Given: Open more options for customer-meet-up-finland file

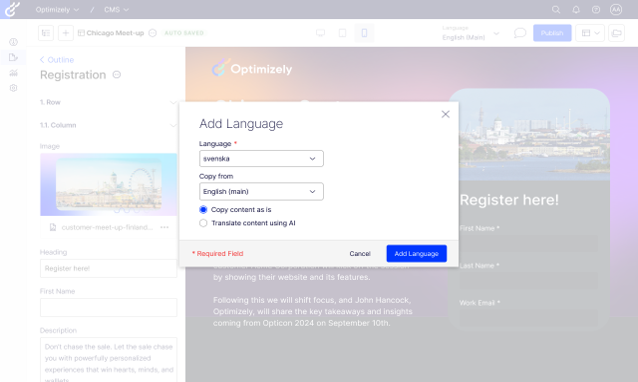Looking at the screenshot, I should 164,227.
